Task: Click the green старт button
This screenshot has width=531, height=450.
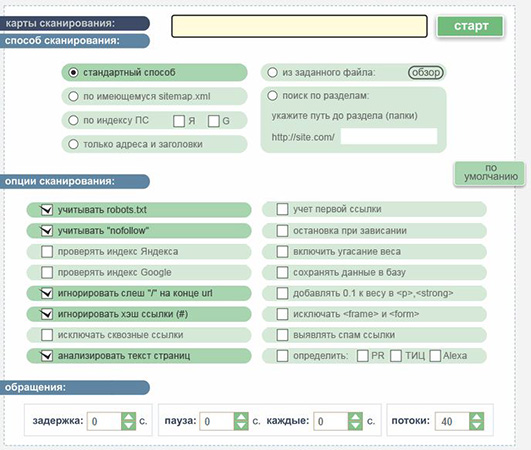Action: point(470,26)
